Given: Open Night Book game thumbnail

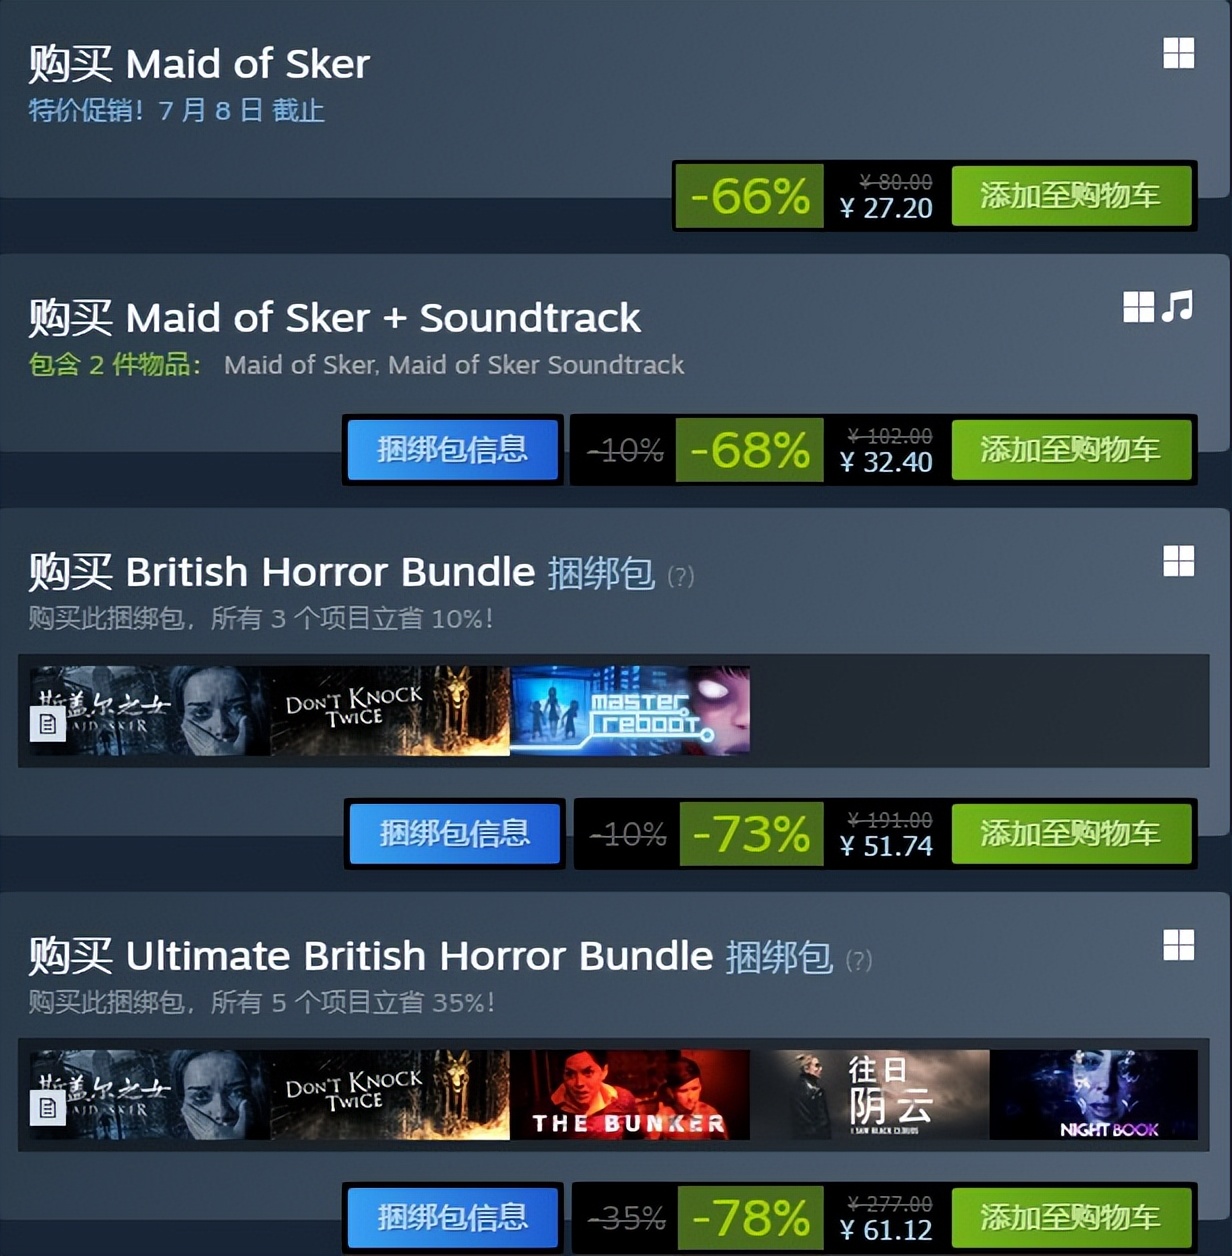Looking at the screenshot, I should (x=1094, y=1095).
